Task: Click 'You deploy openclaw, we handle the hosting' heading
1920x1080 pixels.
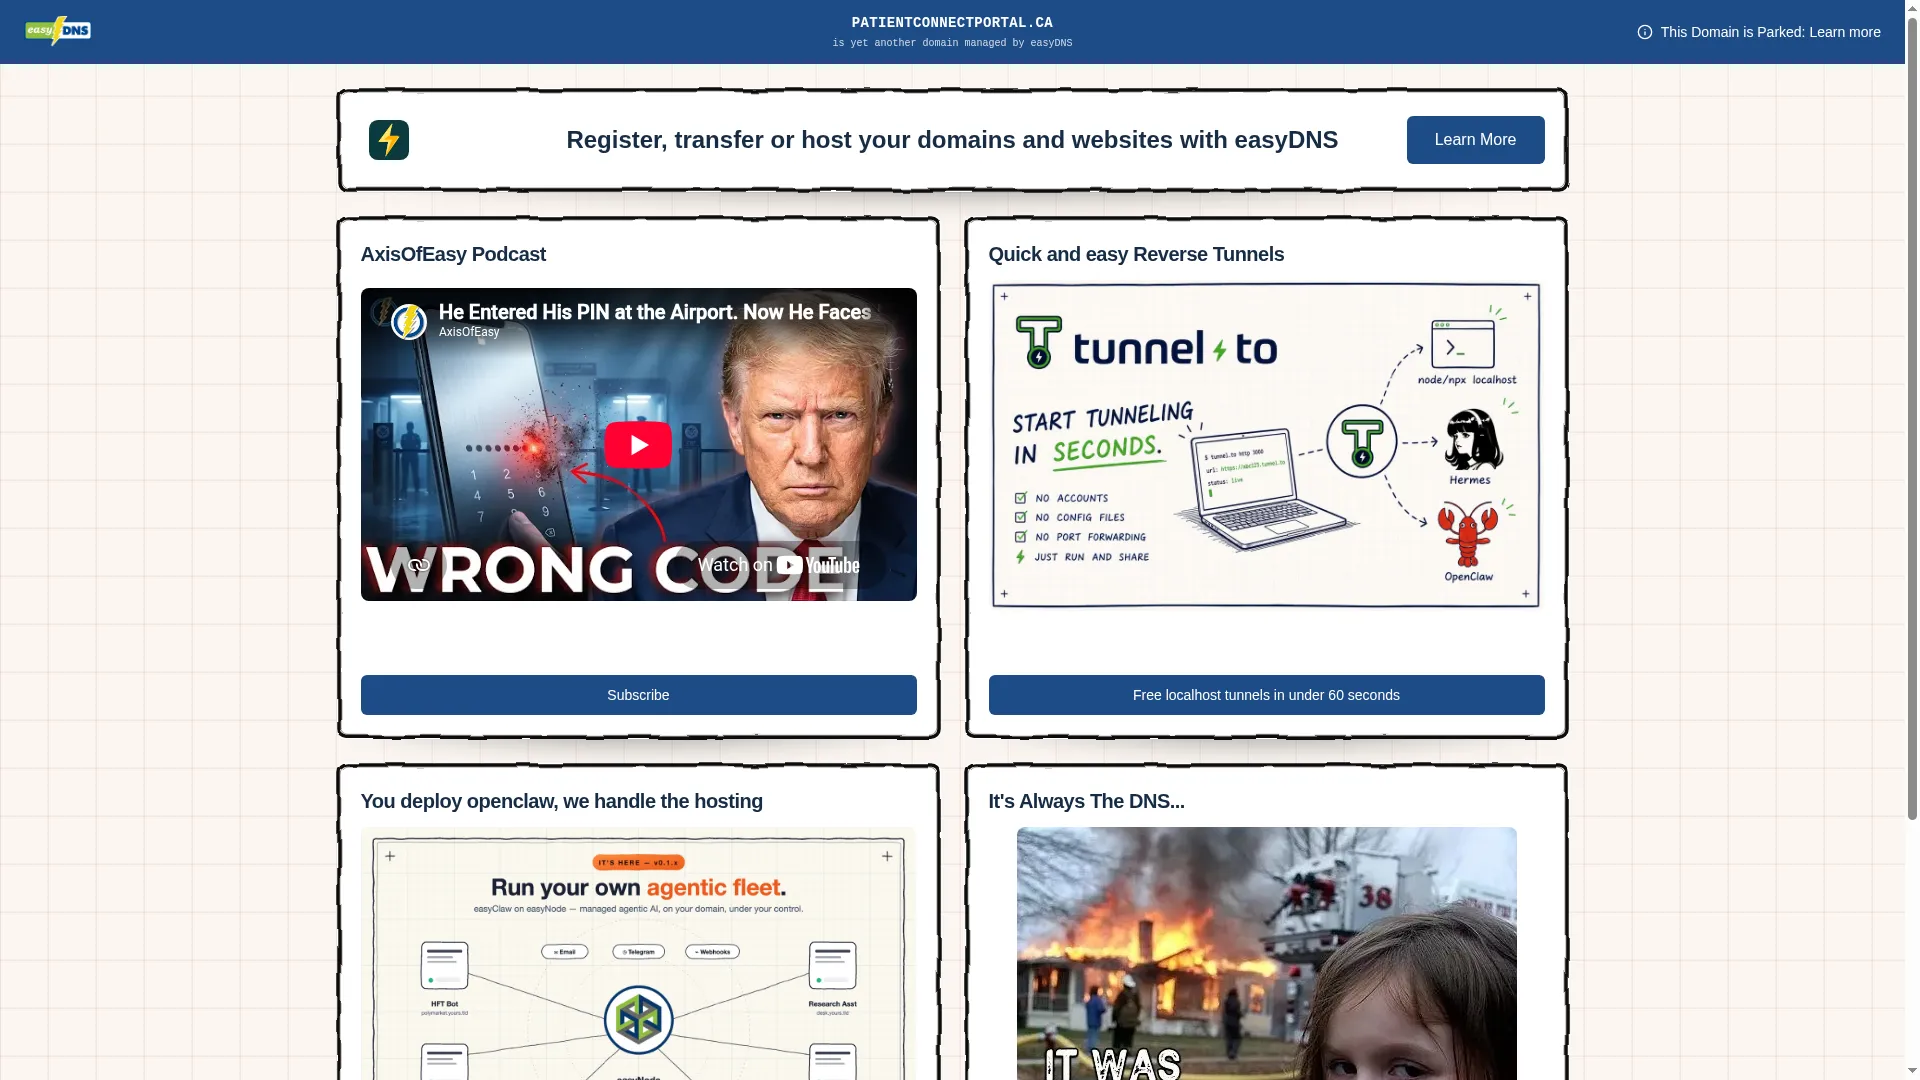Action: pyautogui.click(x=561, y=801)
